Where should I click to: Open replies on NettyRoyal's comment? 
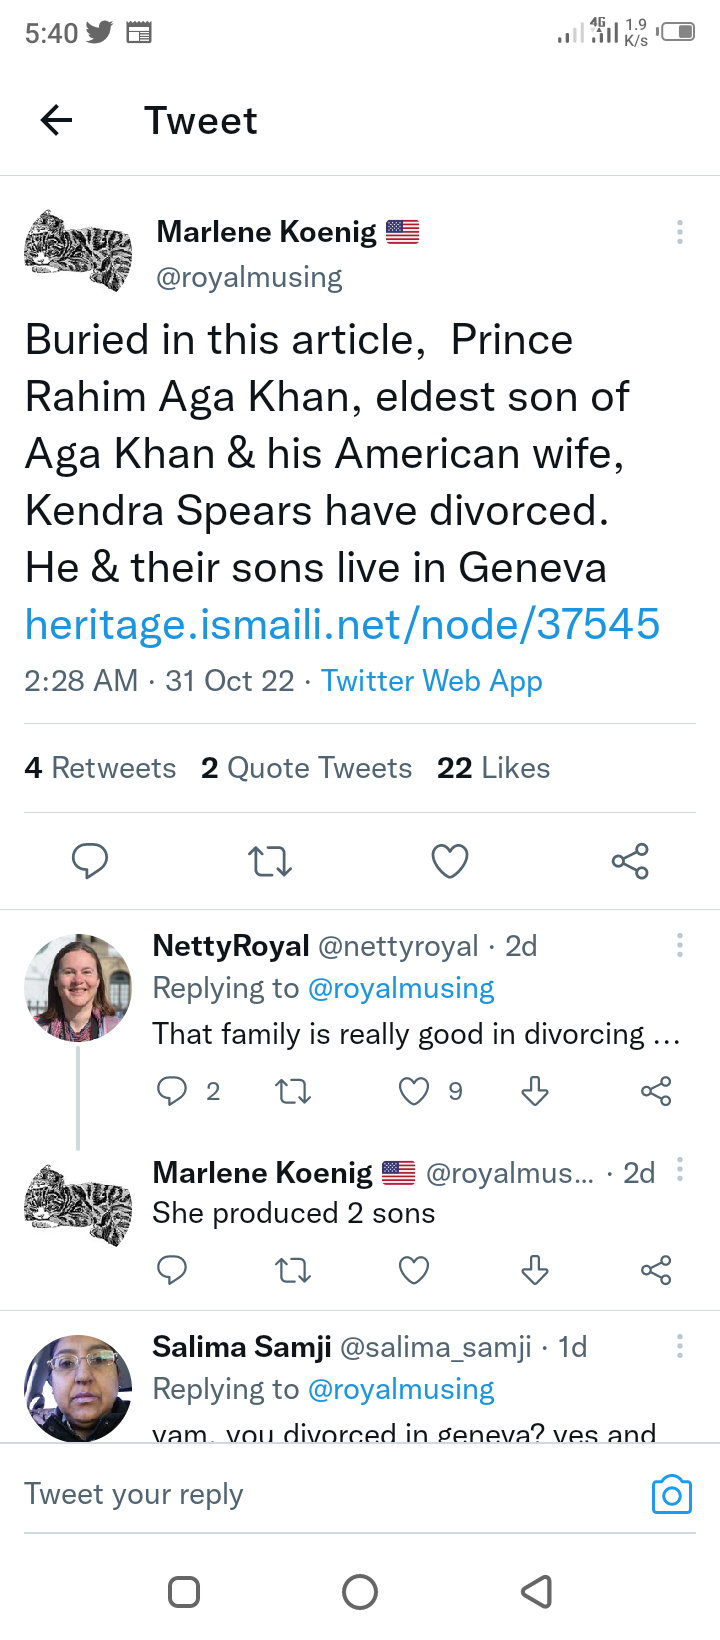[172, 1091]
